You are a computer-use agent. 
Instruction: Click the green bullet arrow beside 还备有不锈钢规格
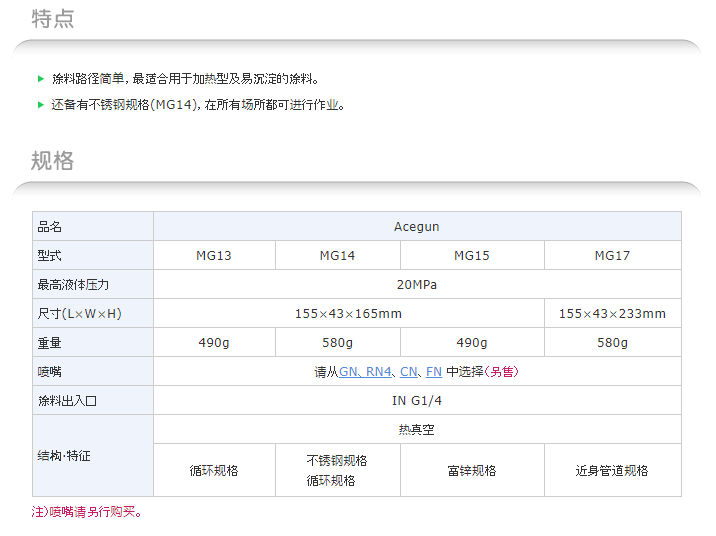point(41,105)
